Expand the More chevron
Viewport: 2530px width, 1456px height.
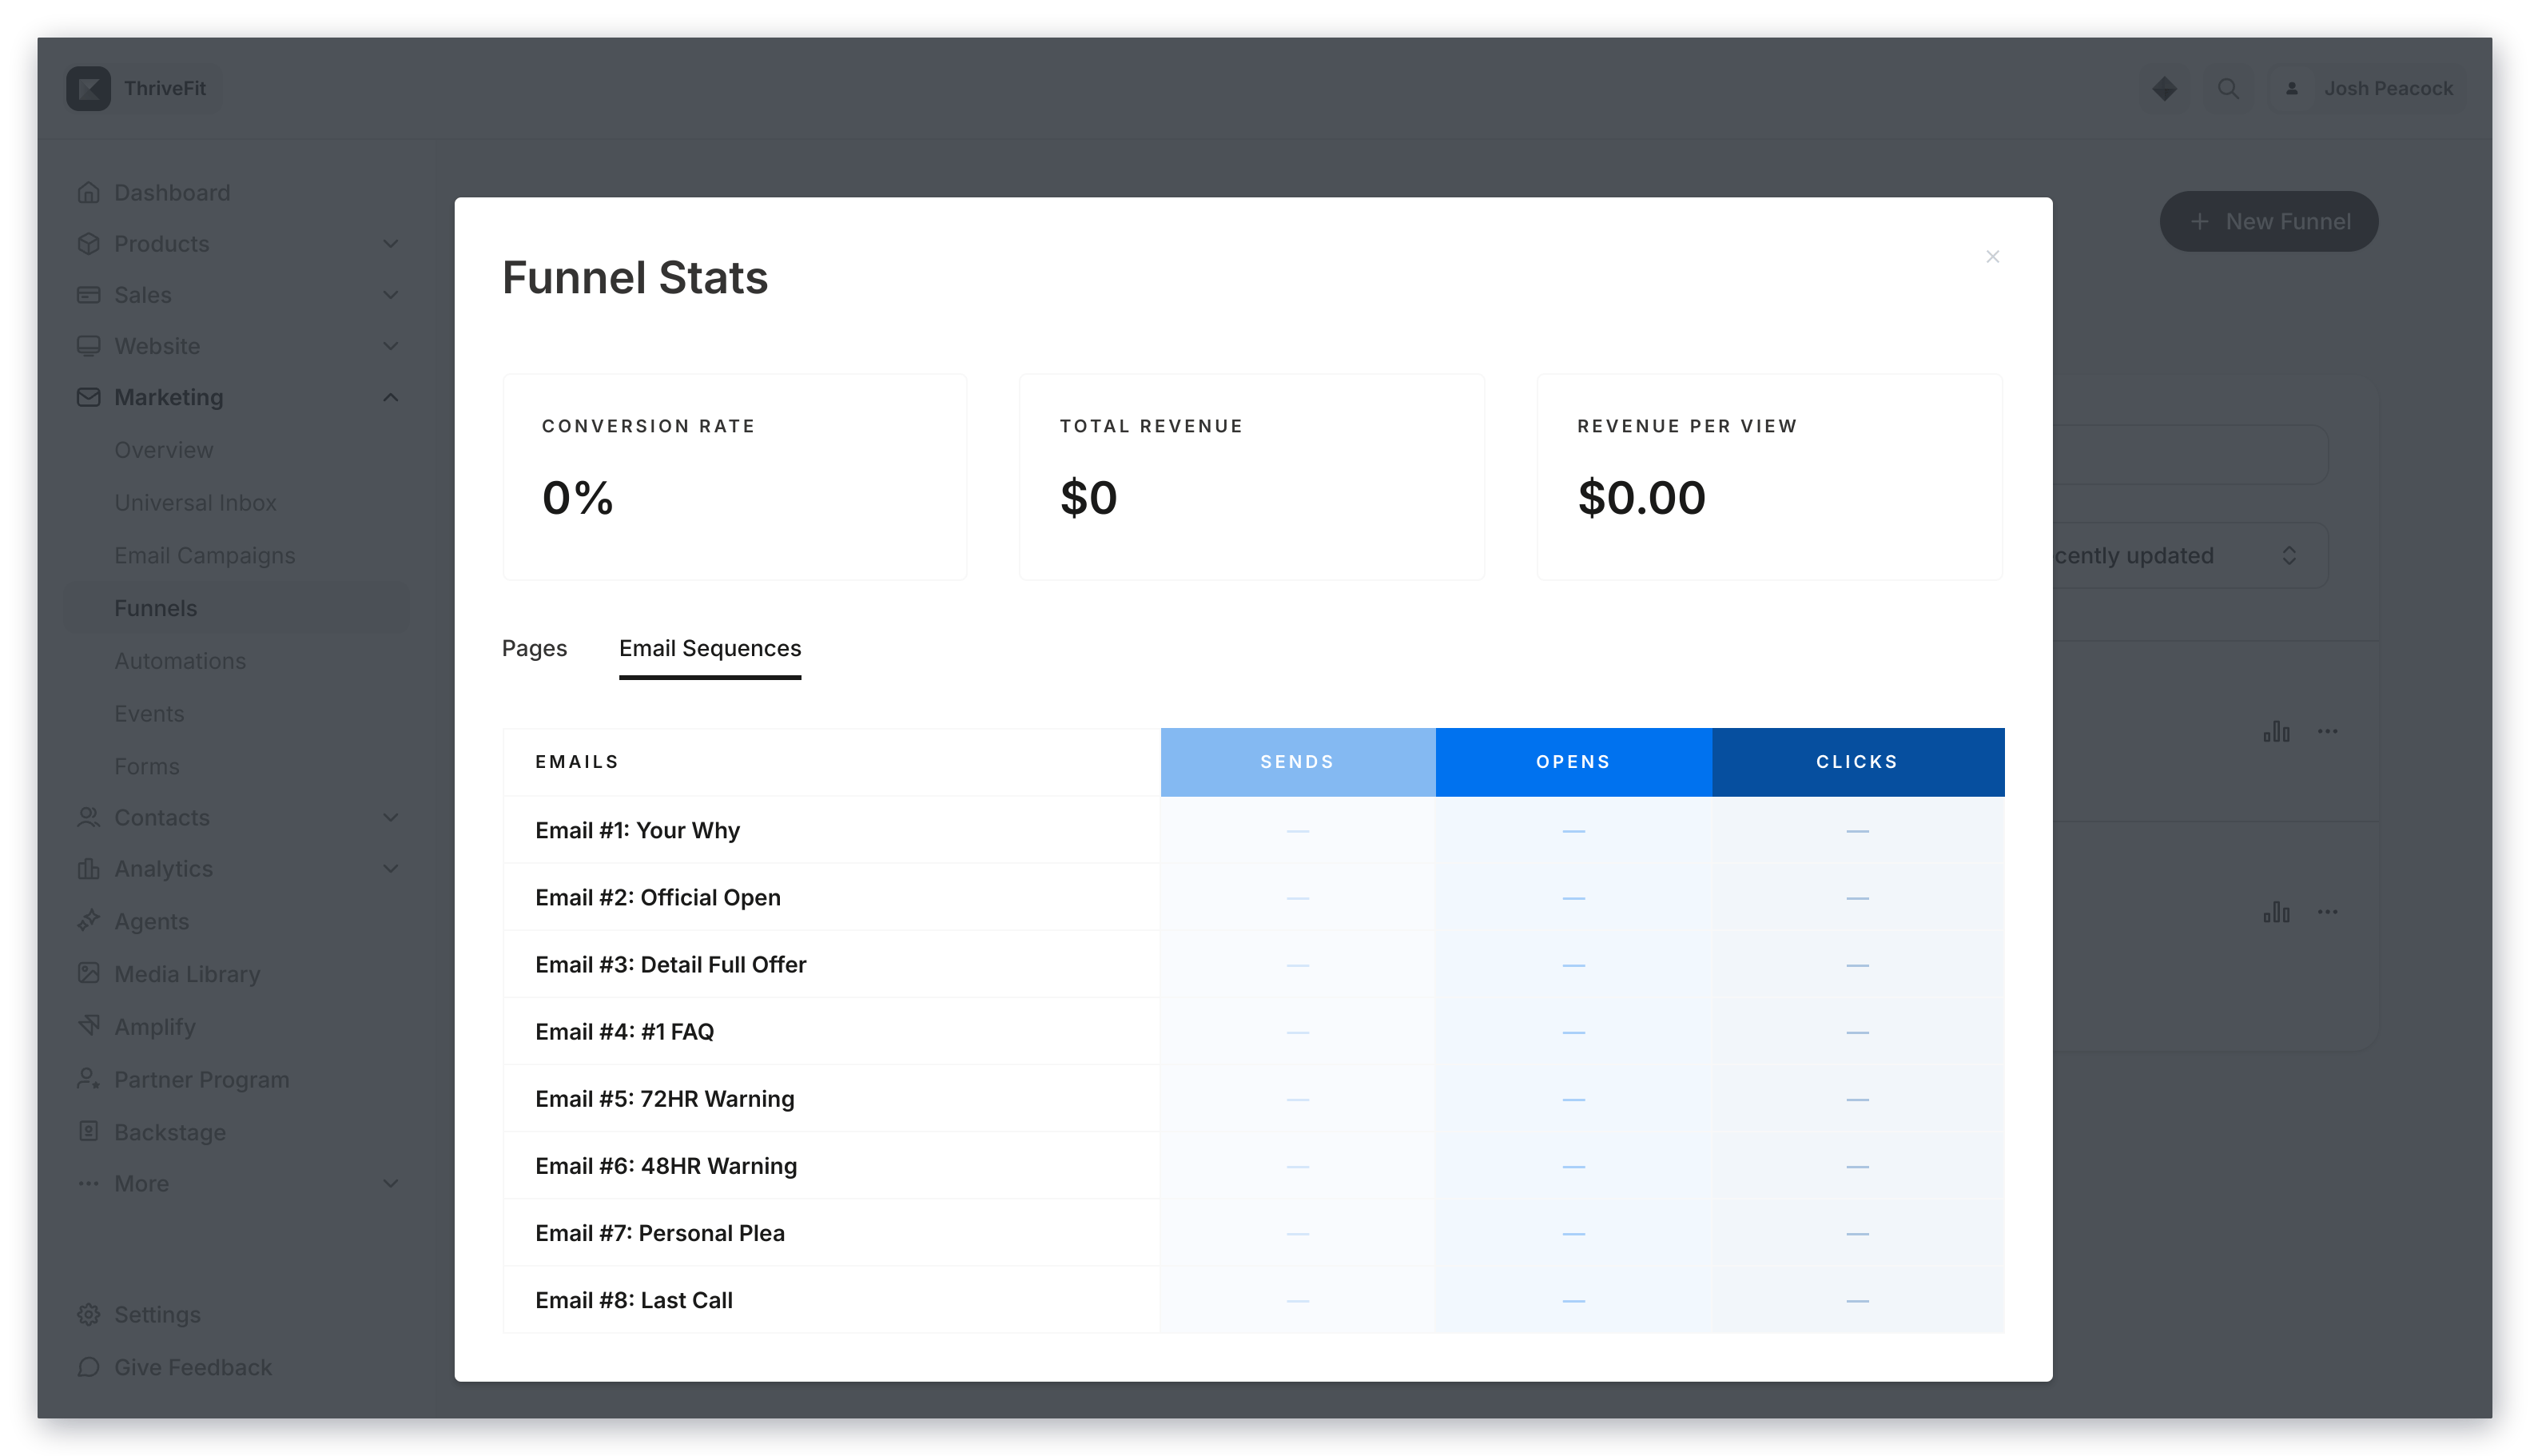pyautogui.click(x=390, y=1183)
